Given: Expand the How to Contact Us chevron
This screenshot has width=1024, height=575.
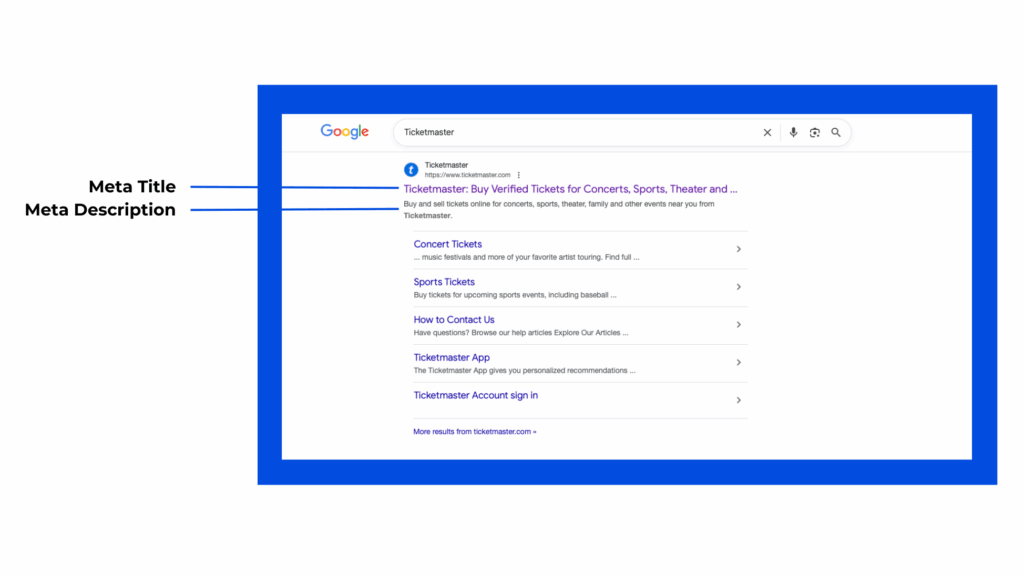Looking at the screenshot, I should click(x=738, y=325).
